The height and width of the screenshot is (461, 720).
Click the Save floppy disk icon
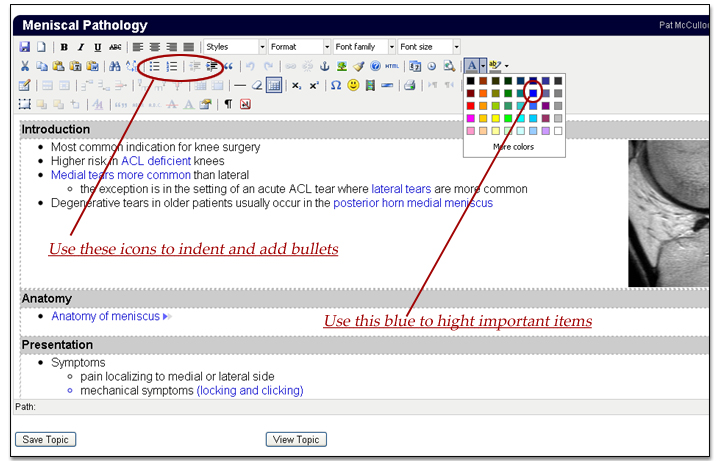point(25,47)
